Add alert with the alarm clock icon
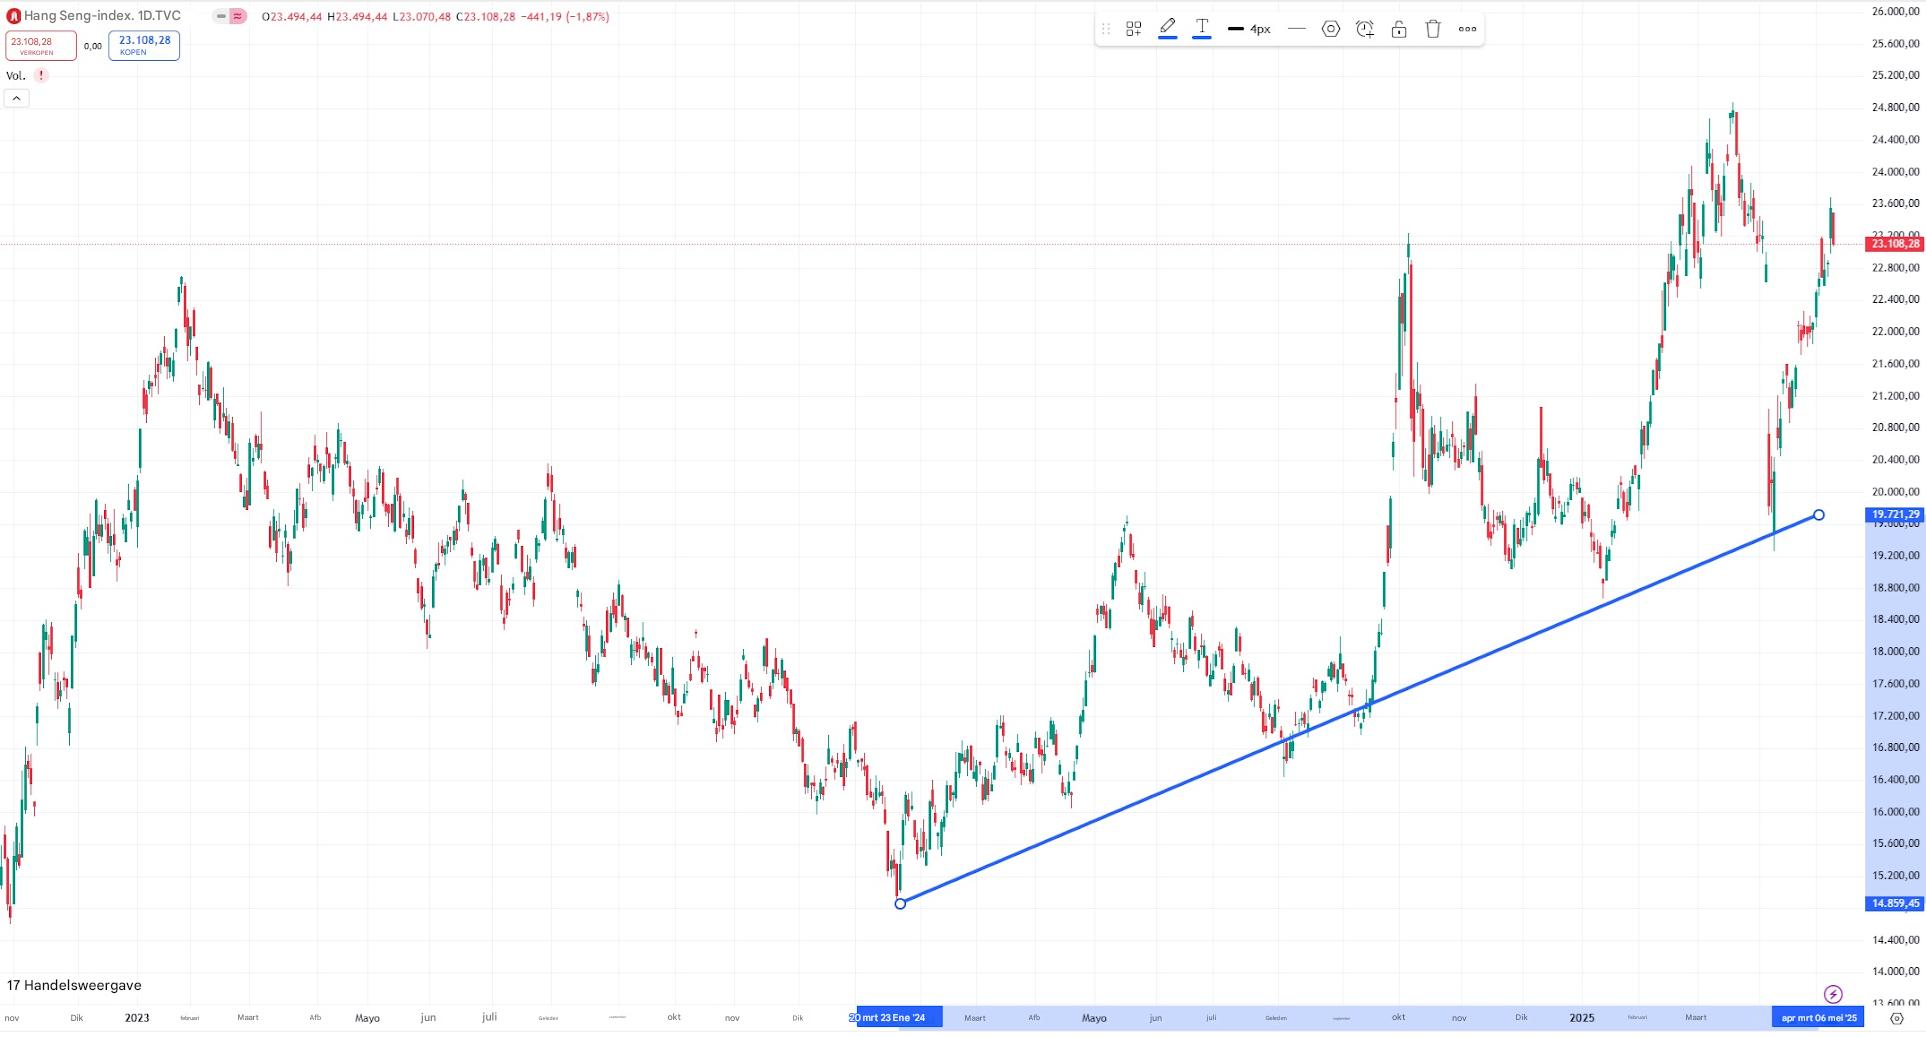1926x1037 pixels. [1364, 29]
